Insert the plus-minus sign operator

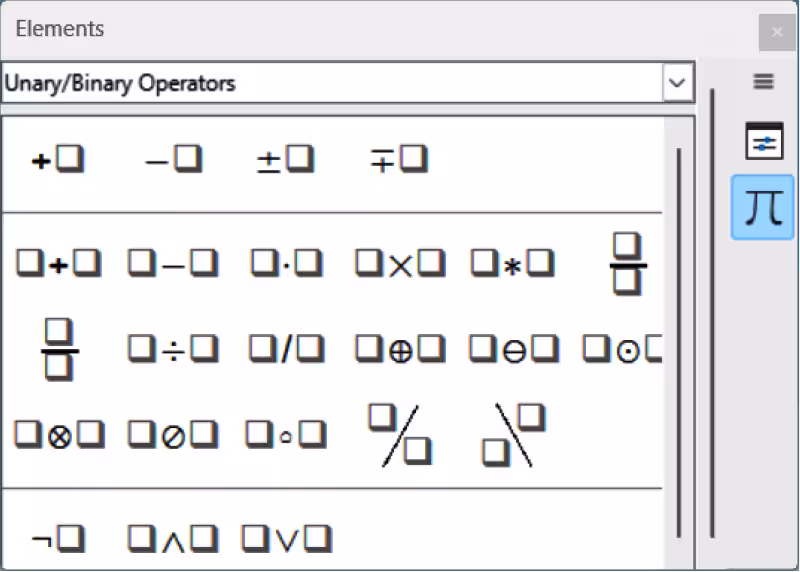coord(285,160)
